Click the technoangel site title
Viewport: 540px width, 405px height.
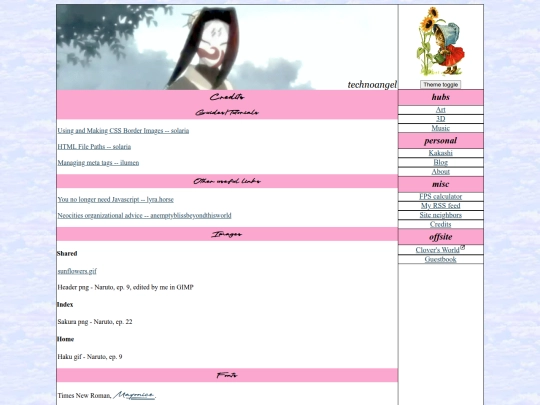pos(372,85)
